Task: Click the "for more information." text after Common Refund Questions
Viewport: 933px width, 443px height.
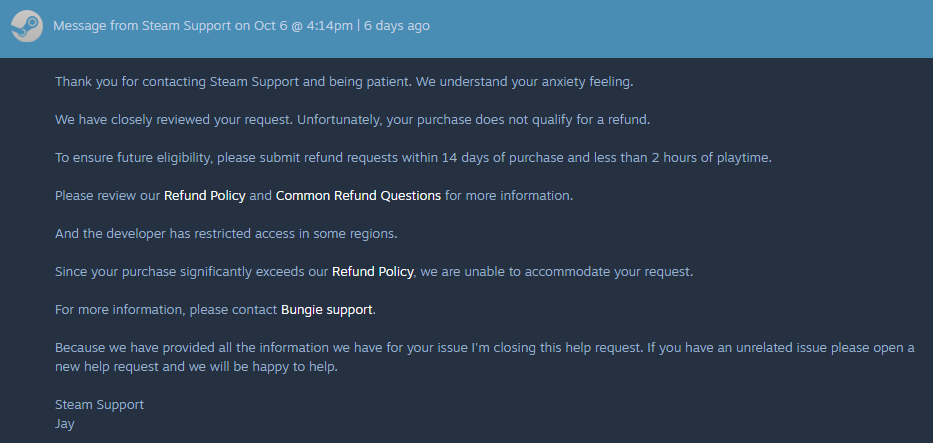Action: pyautogui.click(x=509, y=196)
